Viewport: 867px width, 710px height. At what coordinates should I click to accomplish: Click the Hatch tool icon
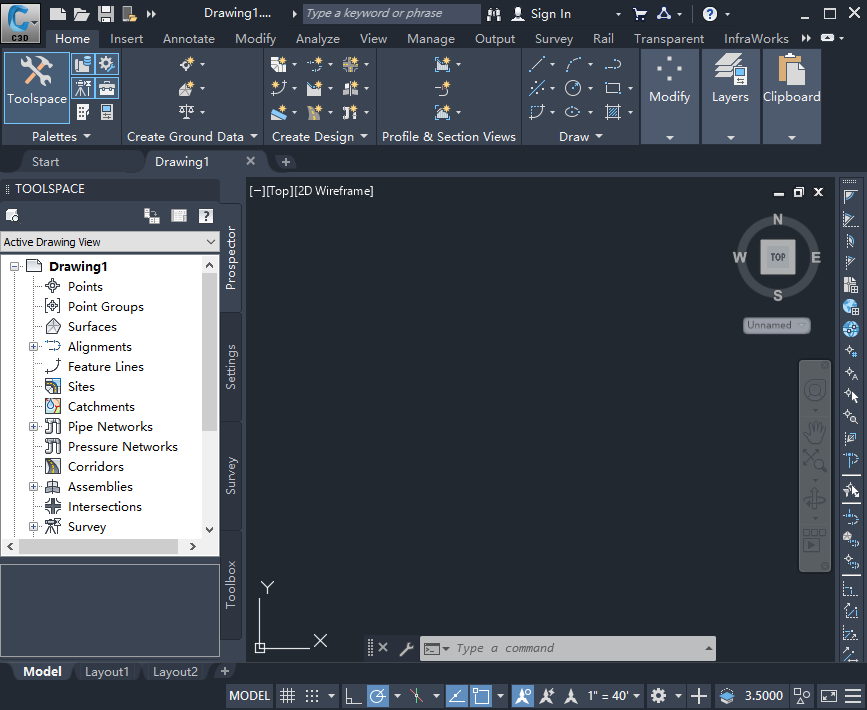613,112
